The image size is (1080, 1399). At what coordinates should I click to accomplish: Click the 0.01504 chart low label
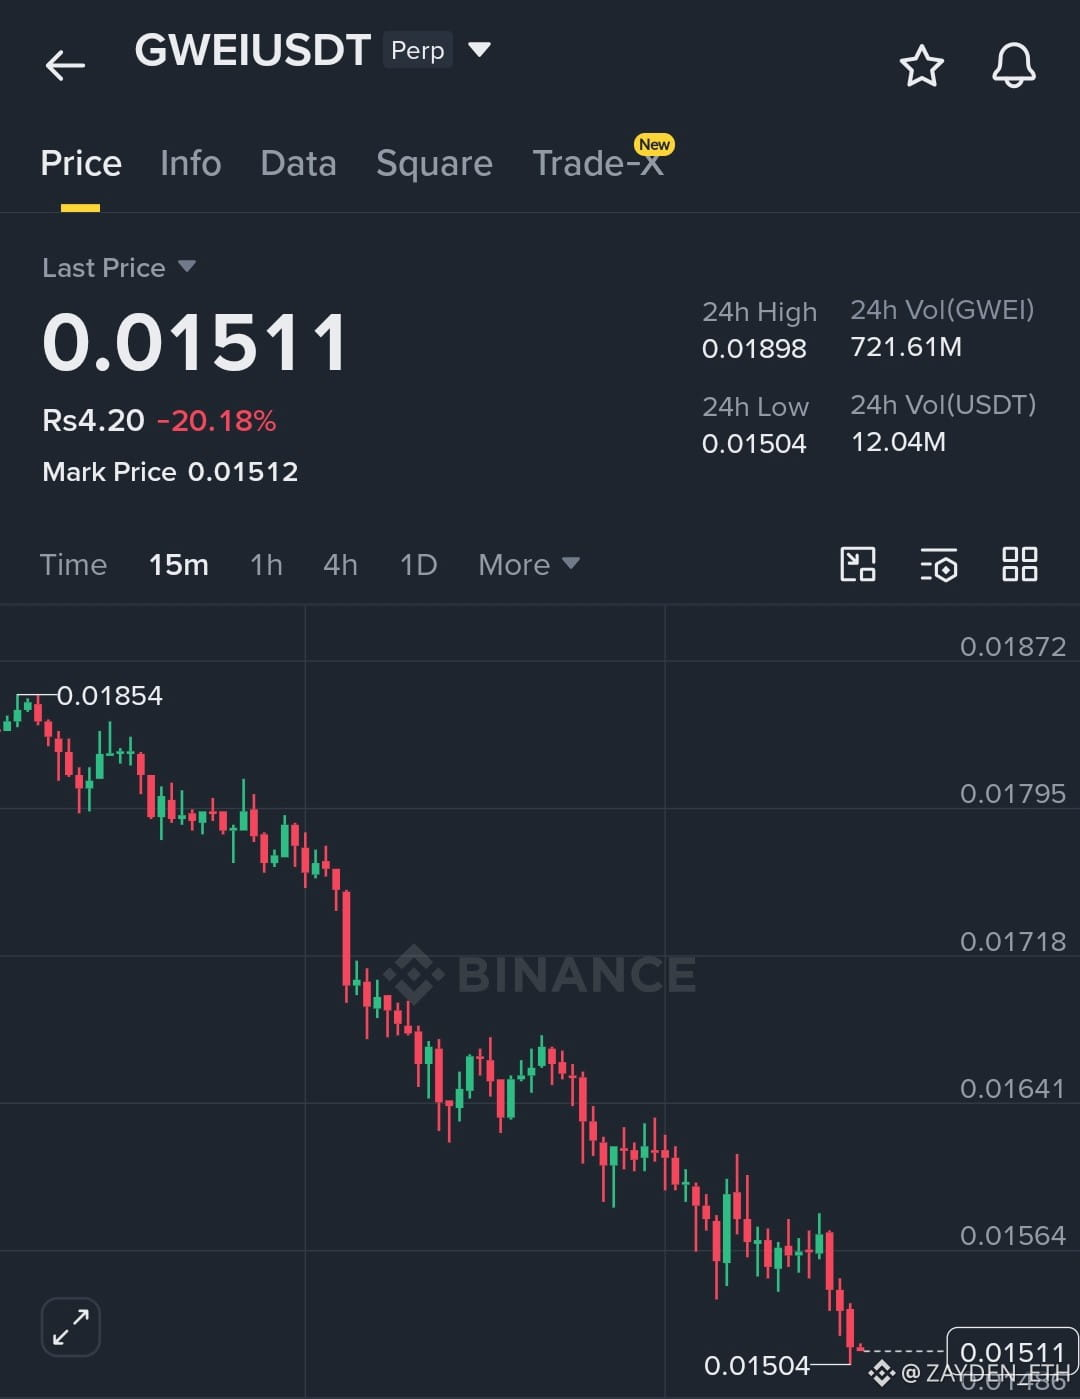(x=757, y=1366)
